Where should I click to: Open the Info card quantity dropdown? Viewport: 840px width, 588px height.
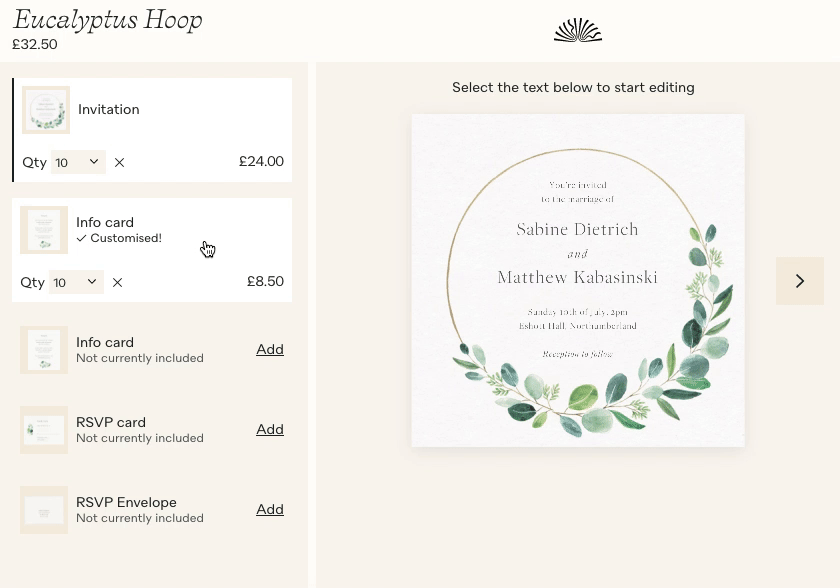pyautogui.click(x=76, y=282)
